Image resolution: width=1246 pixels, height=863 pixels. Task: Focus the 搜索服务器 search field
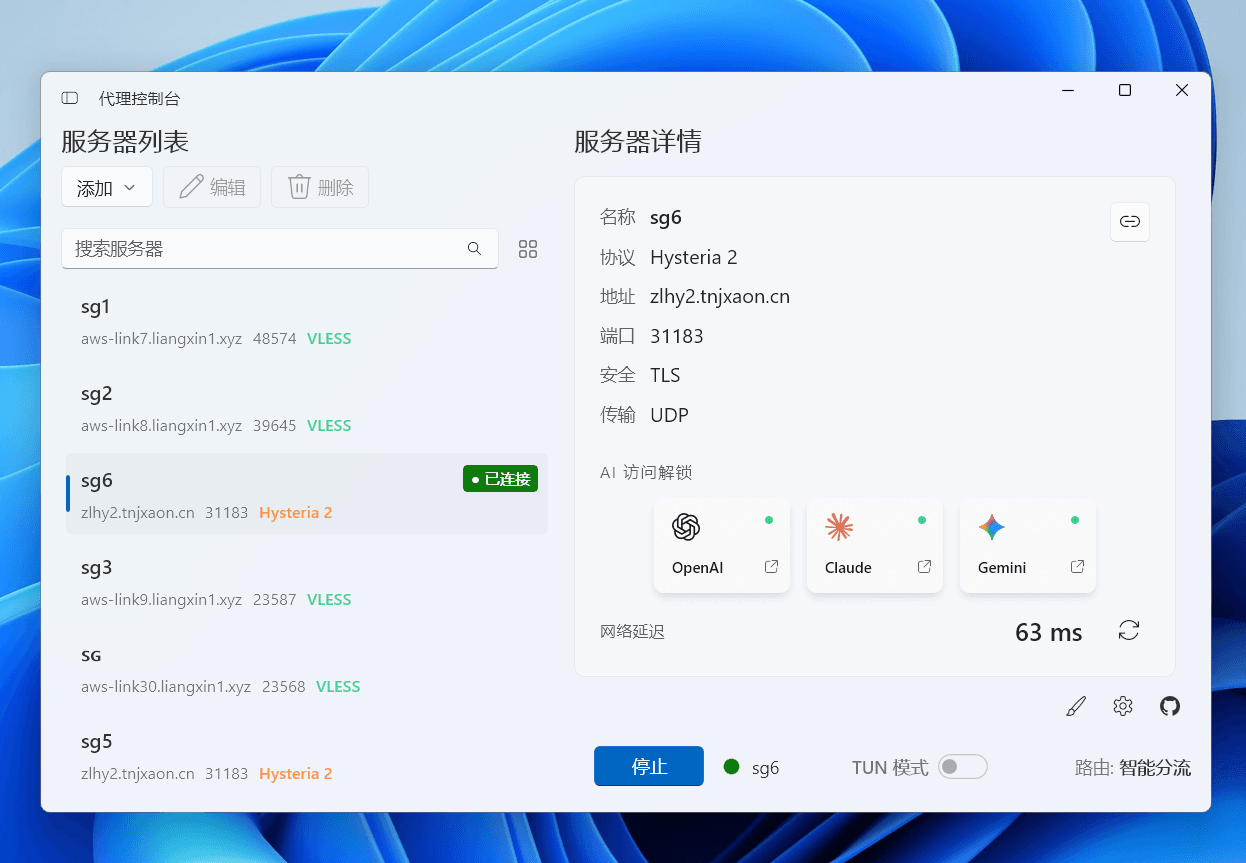point(280,249)
